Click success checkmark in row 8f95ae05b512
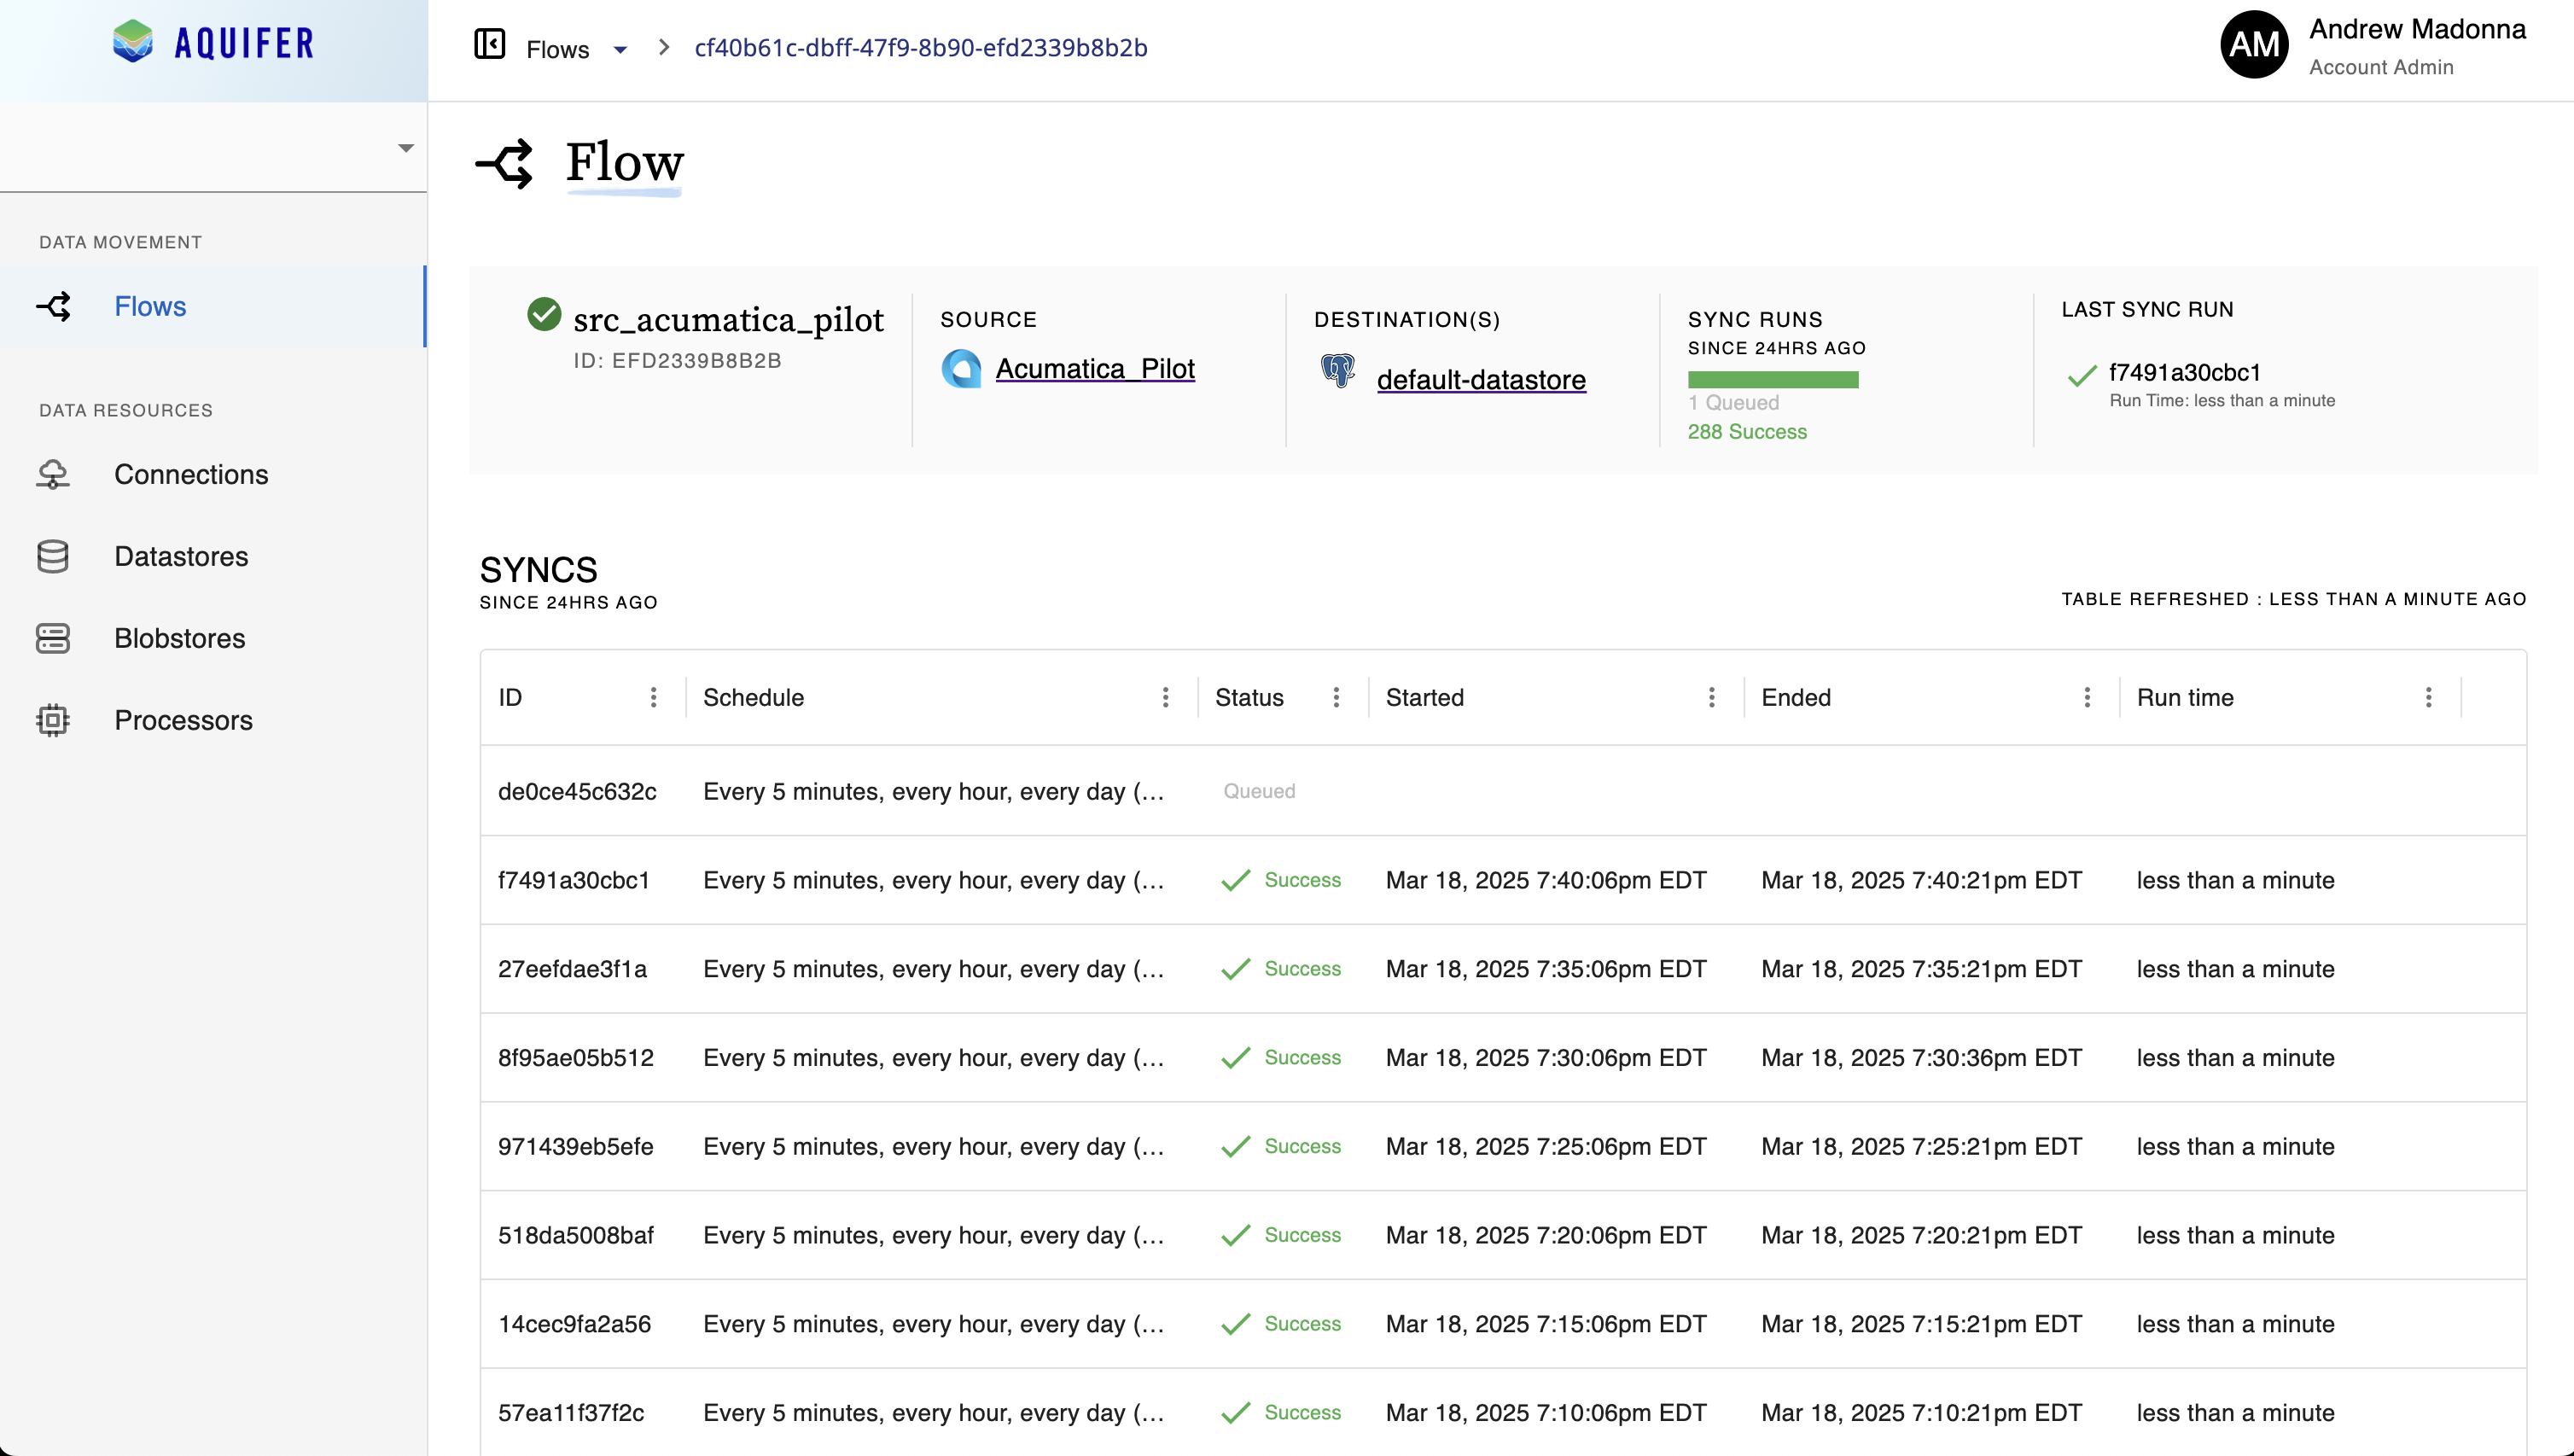Viewport: 2574px width, 1456px height. pos(1236,1058)
